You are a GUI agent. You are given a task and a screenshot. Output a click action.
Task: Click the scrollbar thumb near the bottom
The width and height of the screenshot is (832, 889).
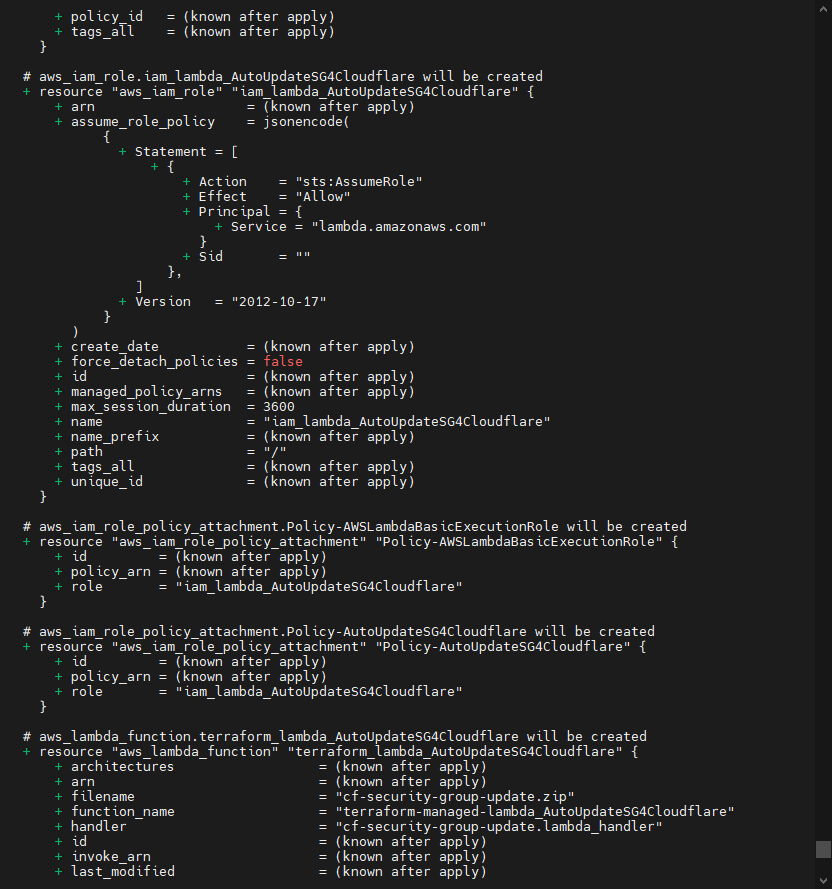click(823, 849)
